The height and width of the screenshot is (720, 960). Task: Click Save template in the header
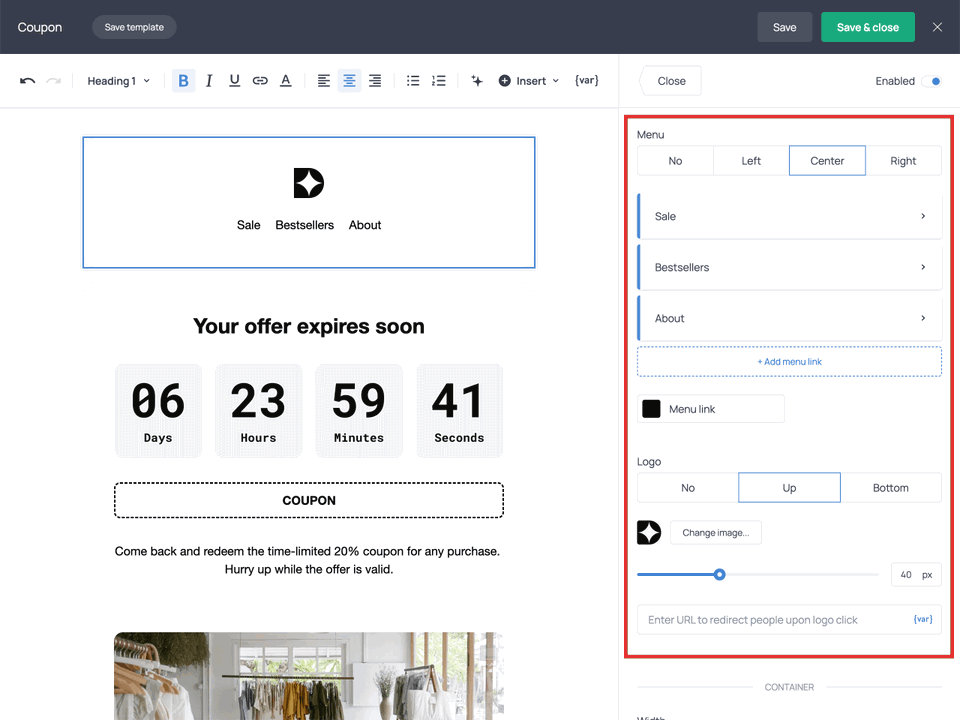coord(134,27)
